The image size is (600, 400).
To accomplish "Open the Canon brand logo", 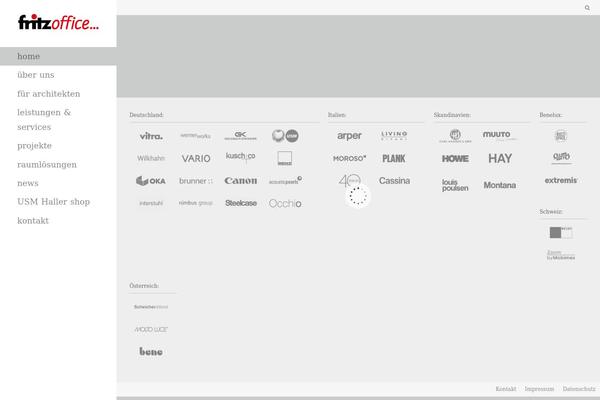I will point(241,181).
